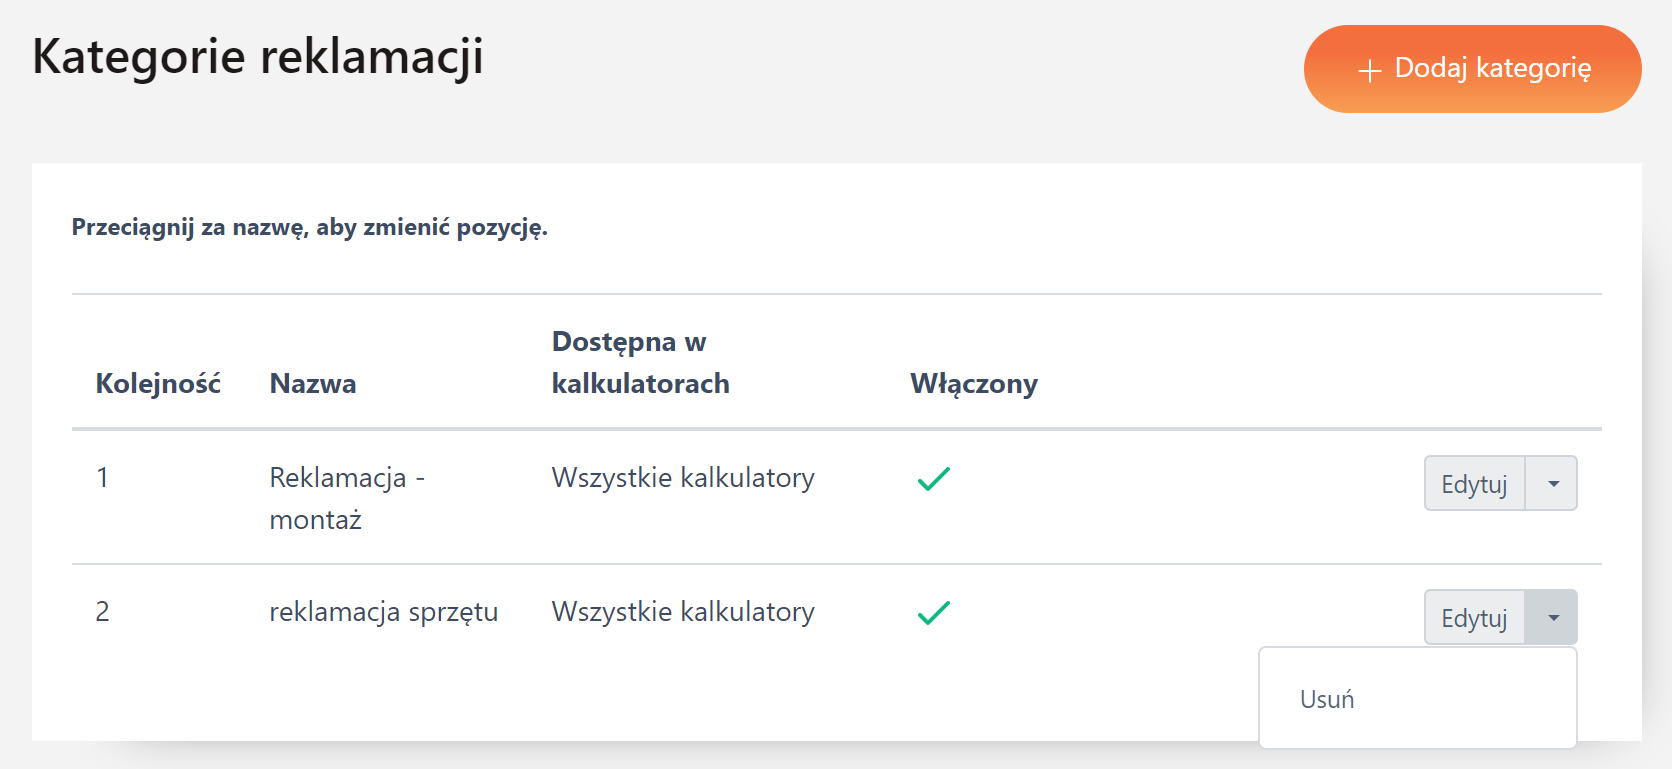The image size is (1672, 769).
Task: Click green checkmark in Reklamacja - montaż row
Action: coord(933,479)
